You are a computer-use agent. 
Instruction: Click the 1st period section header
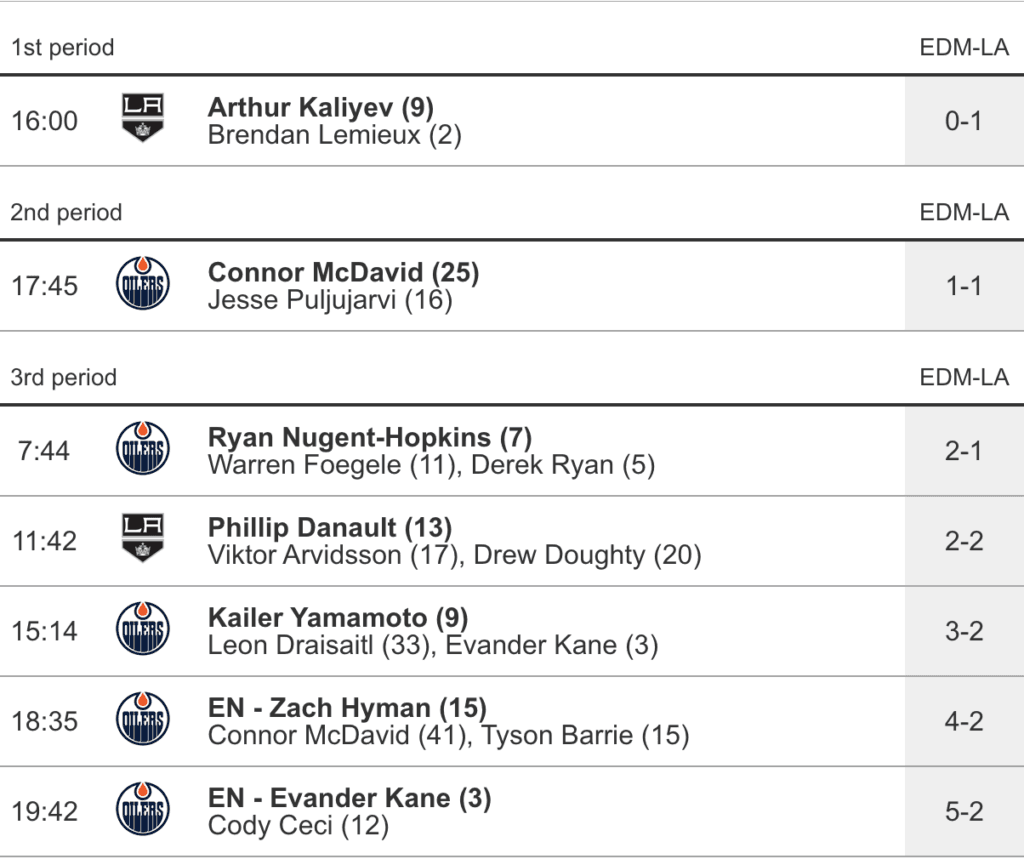(x=62, y=47)
